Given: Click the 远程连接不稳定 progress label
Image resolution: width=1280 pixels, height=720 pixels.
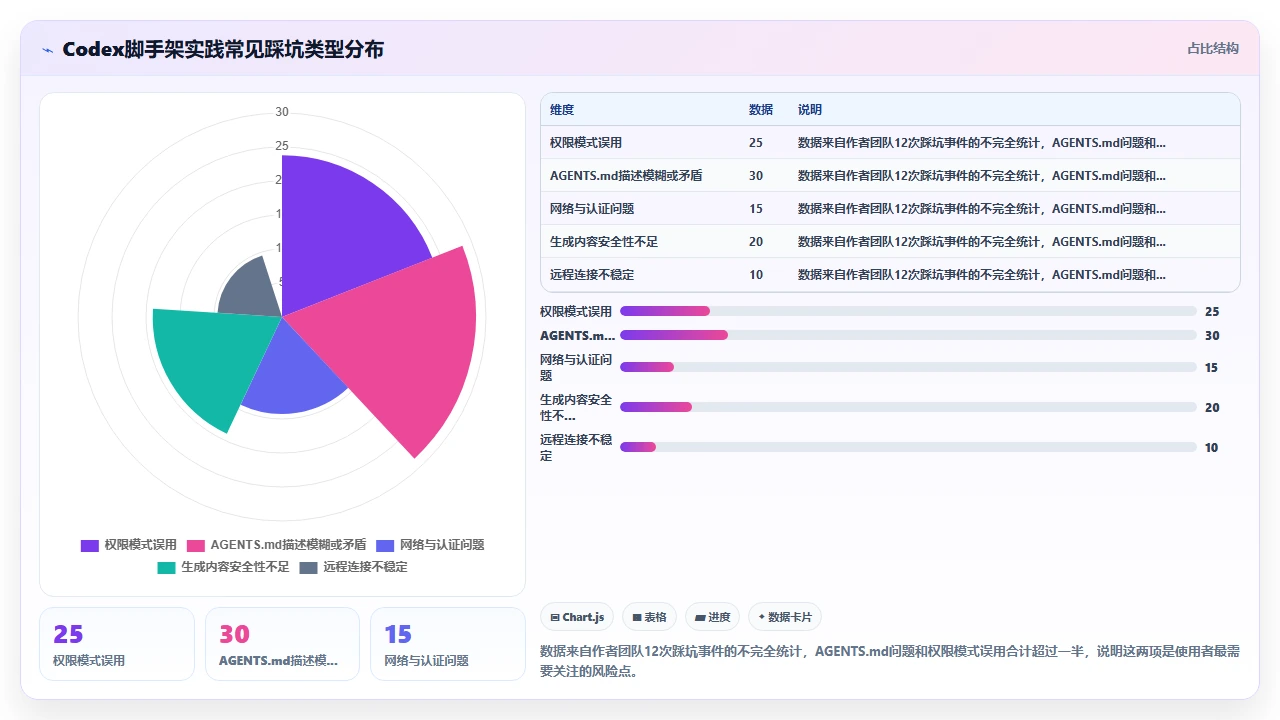Looking at the screenshot, I should pyautogui.click(x=576, y=447).
